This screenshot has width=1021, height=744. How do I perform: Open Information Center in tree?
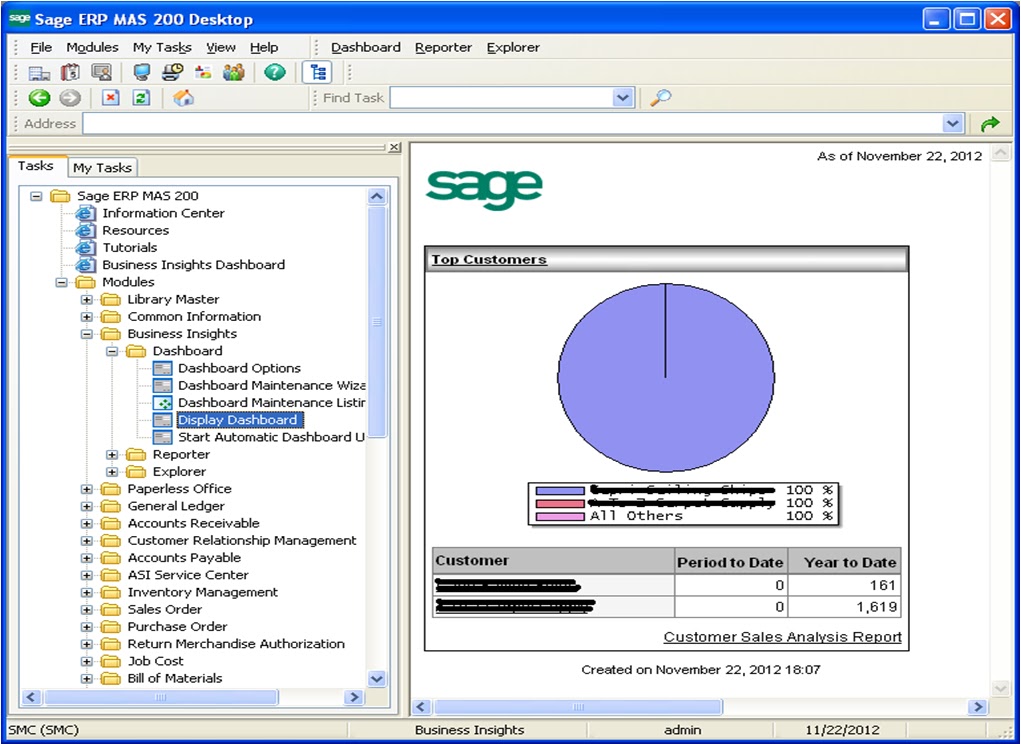pyautogui.click(x=163, y=213)
